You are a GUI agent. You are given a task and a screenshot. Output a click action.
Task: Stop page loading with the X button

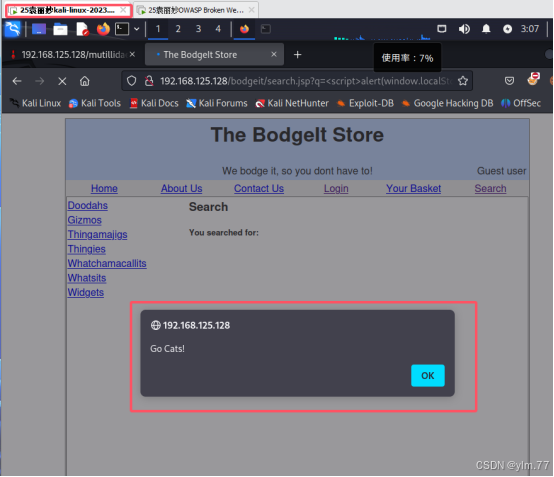tap(62, 81)
